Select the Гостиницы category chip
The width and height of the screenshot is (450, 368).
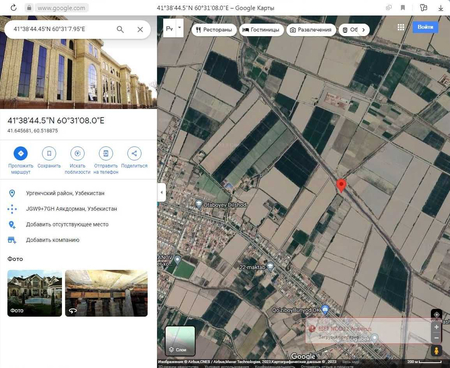(262, 30)
